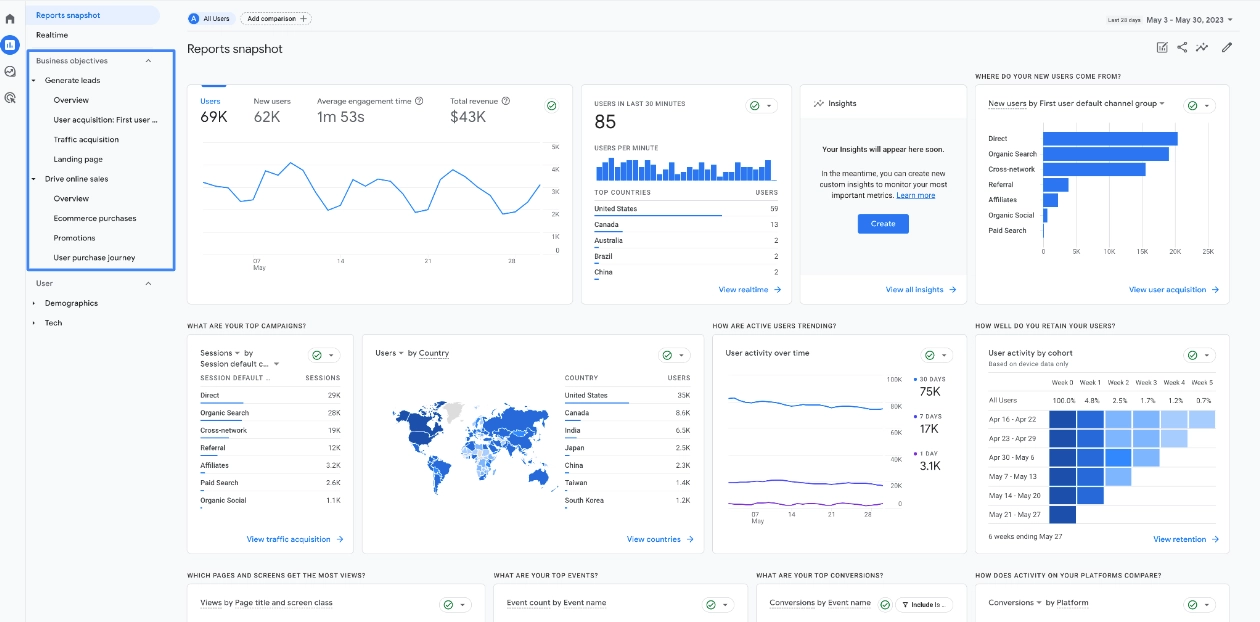Click the Share this report icon
The height and width of the screenshot is (622, 1260).
tap(1180, 47)
